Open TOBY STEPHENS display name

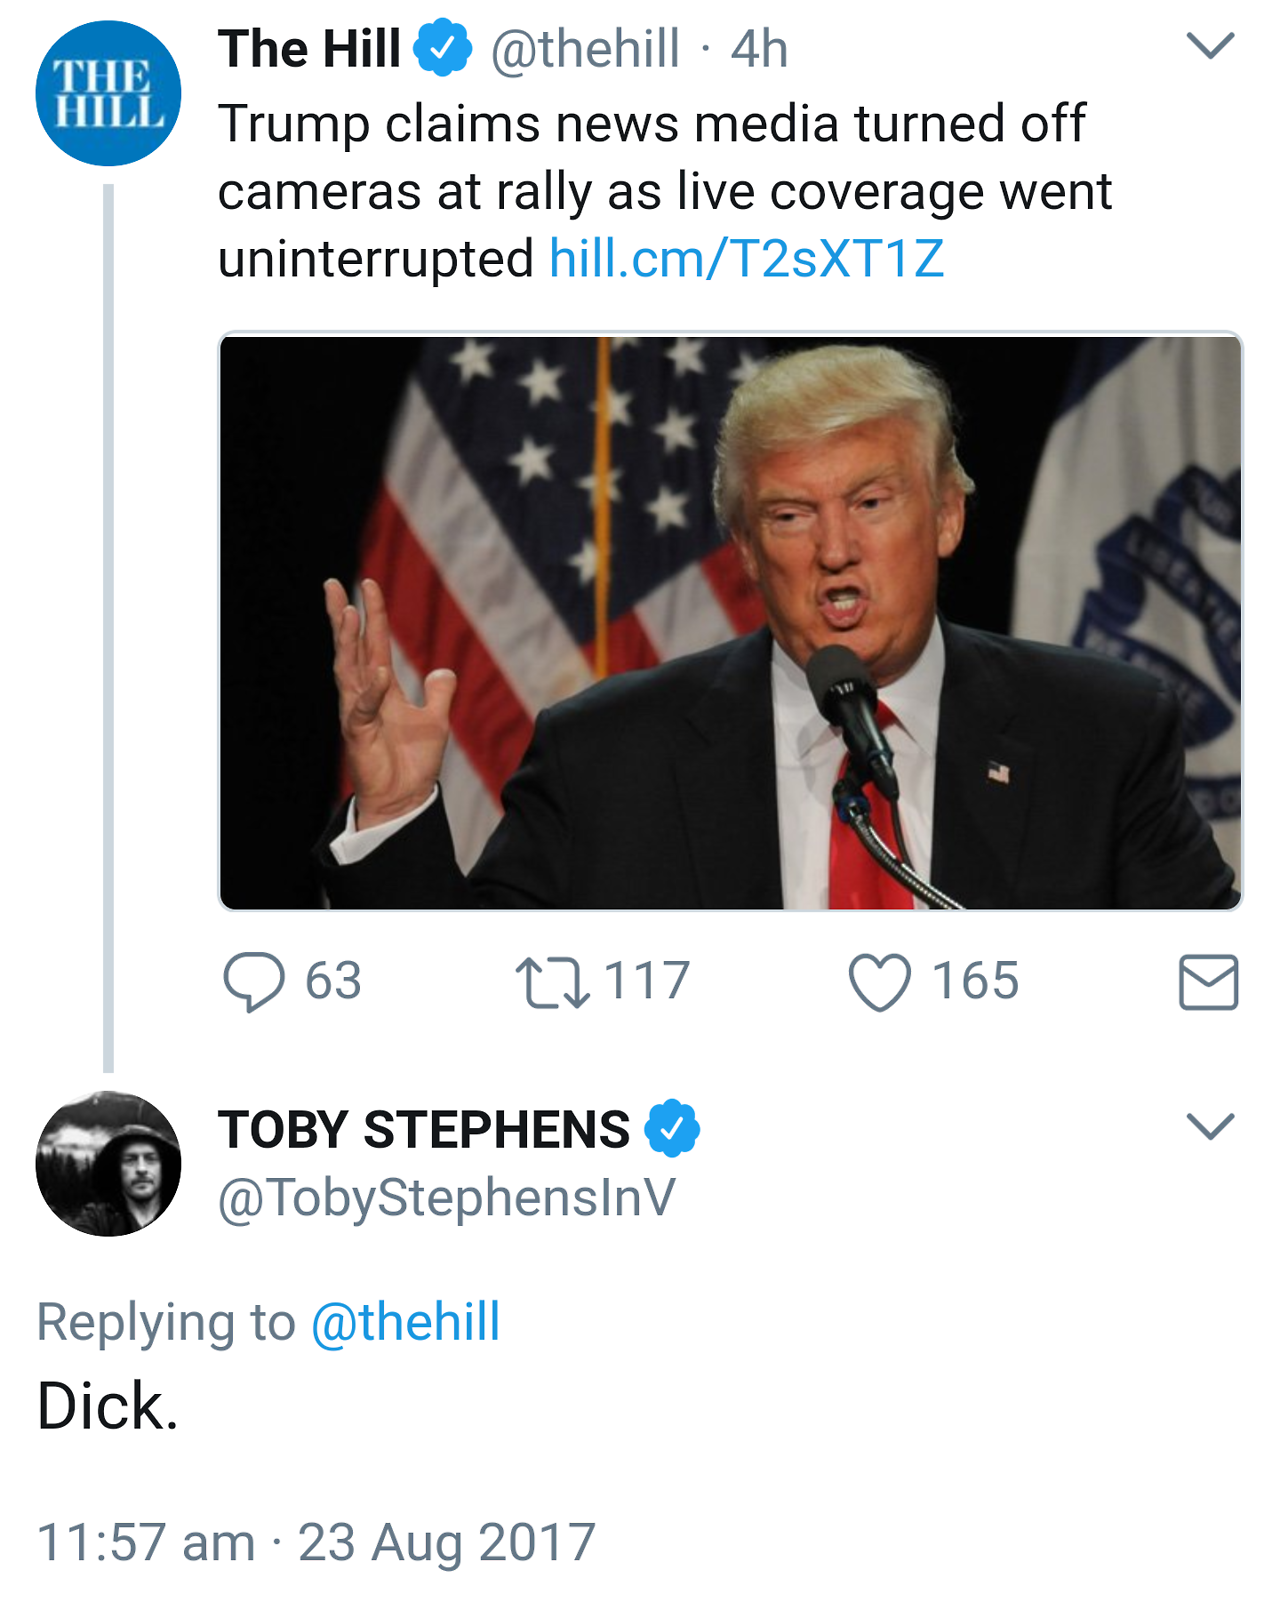[x=424, y=1130]
